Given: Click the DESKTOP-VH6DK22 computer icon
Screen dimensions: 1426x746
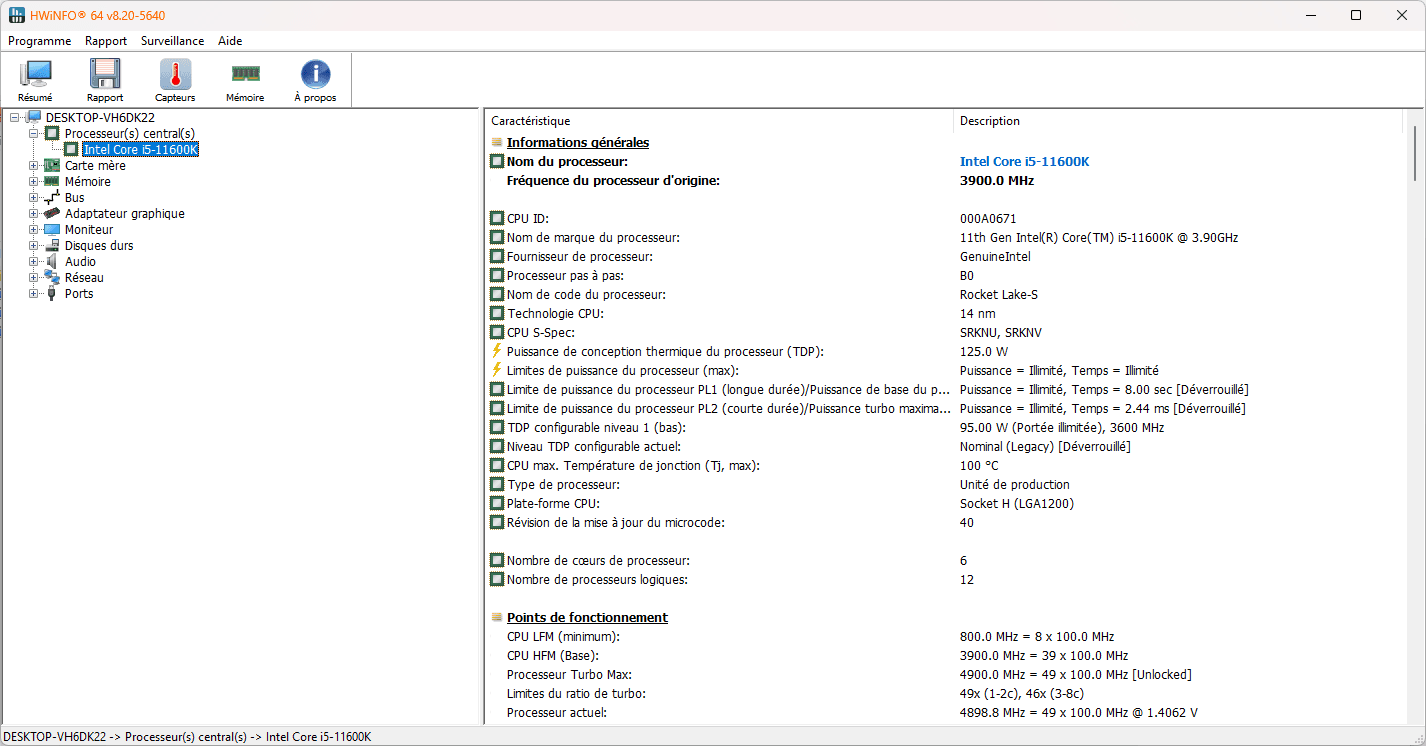Looking at the screenshot, I should [33, 118].
